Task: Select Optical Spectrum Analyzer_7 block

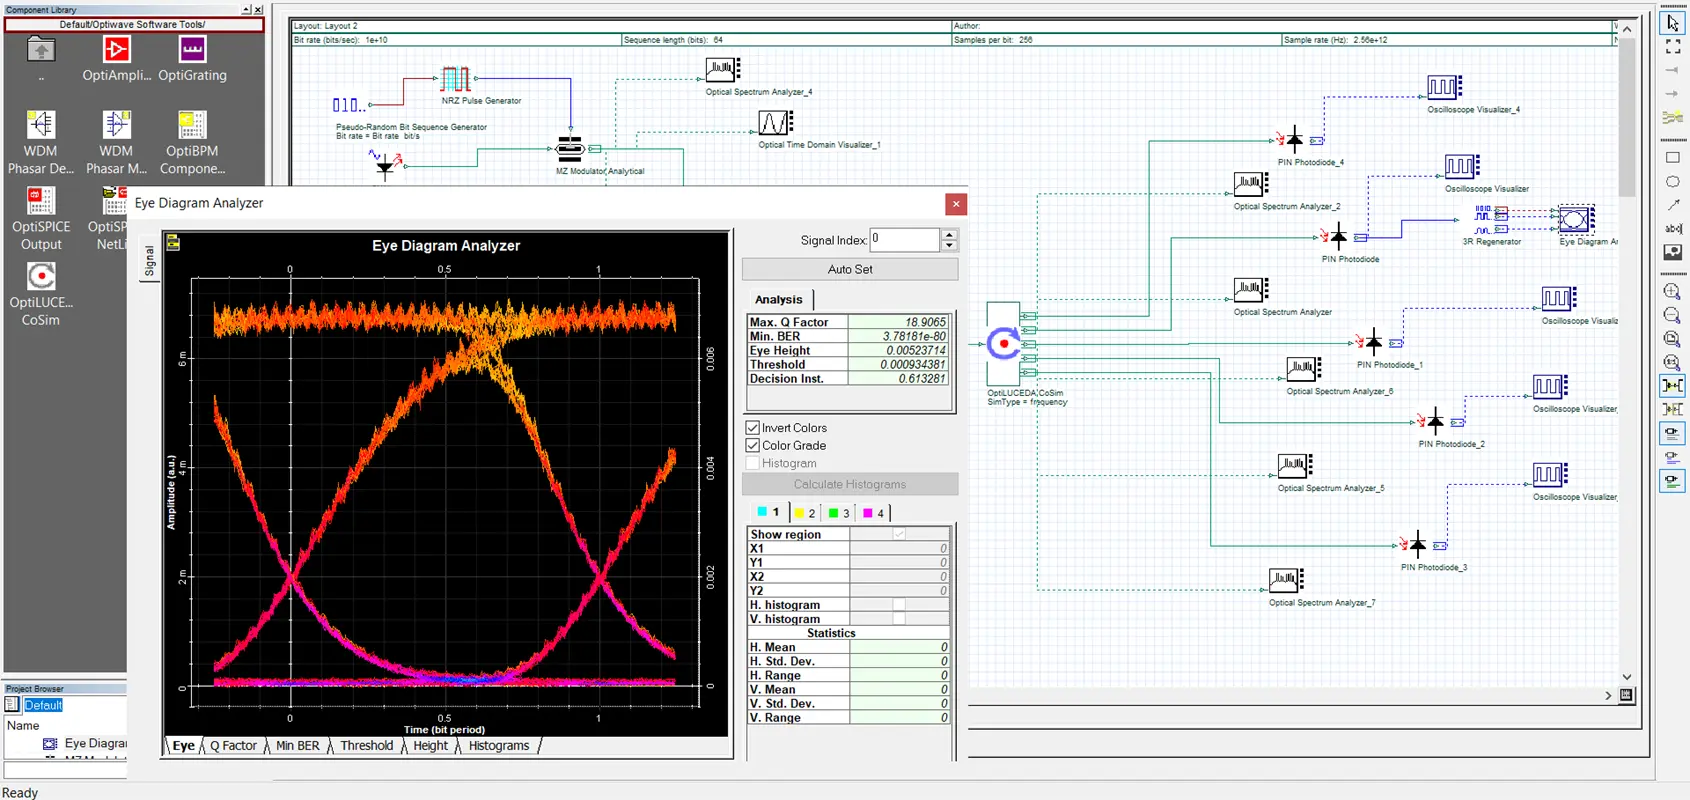Action: pos(1286,580)
